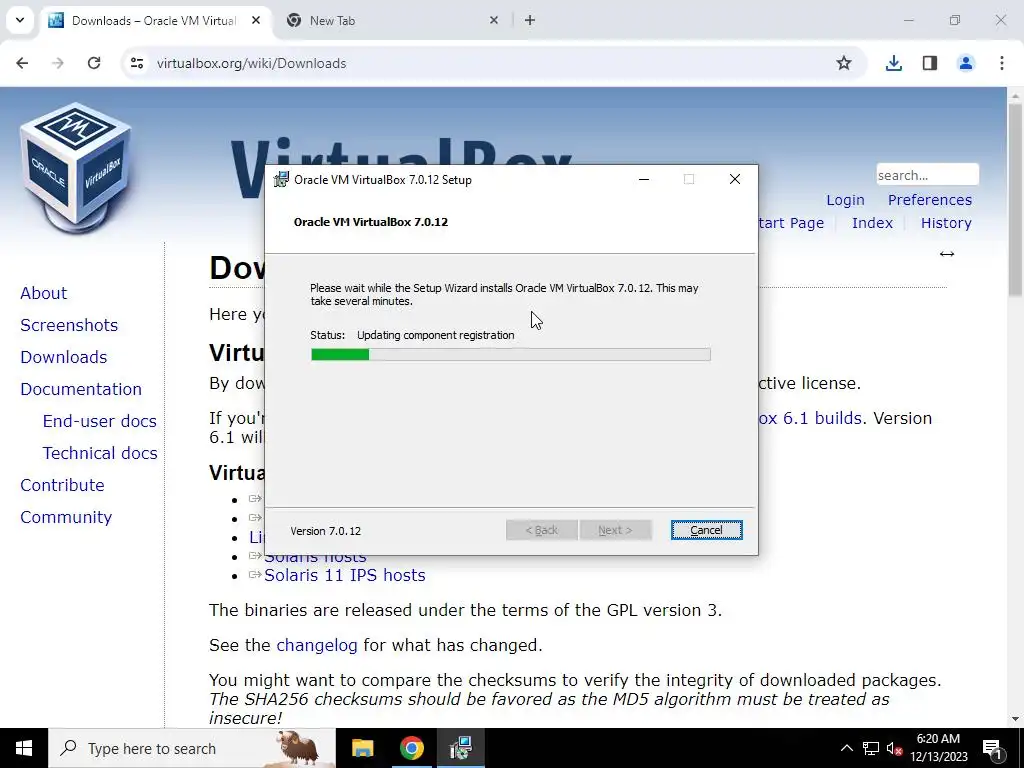Open the Preferences link
Image resolution: width=1024 pixels, height=768 pixels.
point(929,200)
